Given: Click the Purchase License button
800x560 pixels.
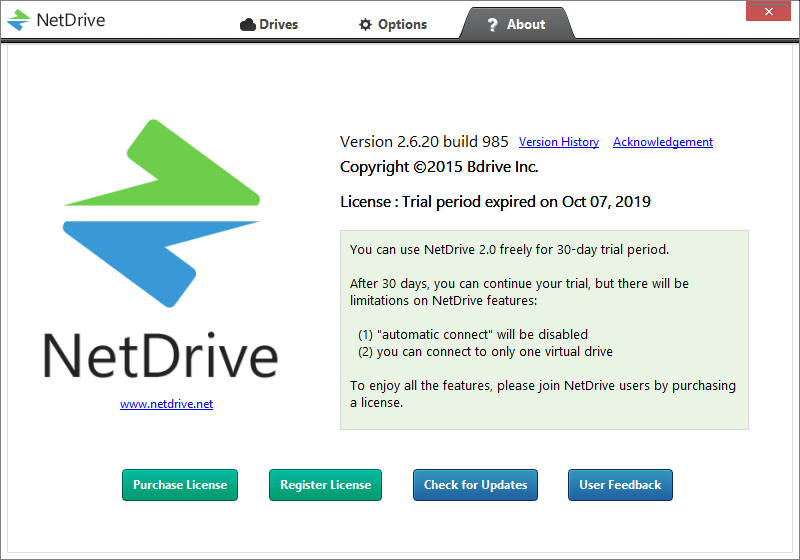Looking at the screenshot, I should 180,485.
